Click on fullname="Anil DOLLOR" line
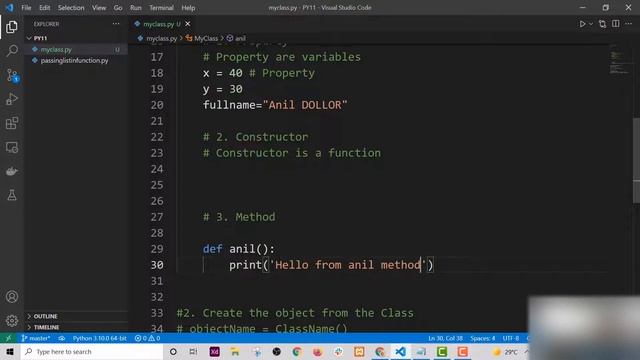Viewport: 640px width, 360px height. pos(275,105)
